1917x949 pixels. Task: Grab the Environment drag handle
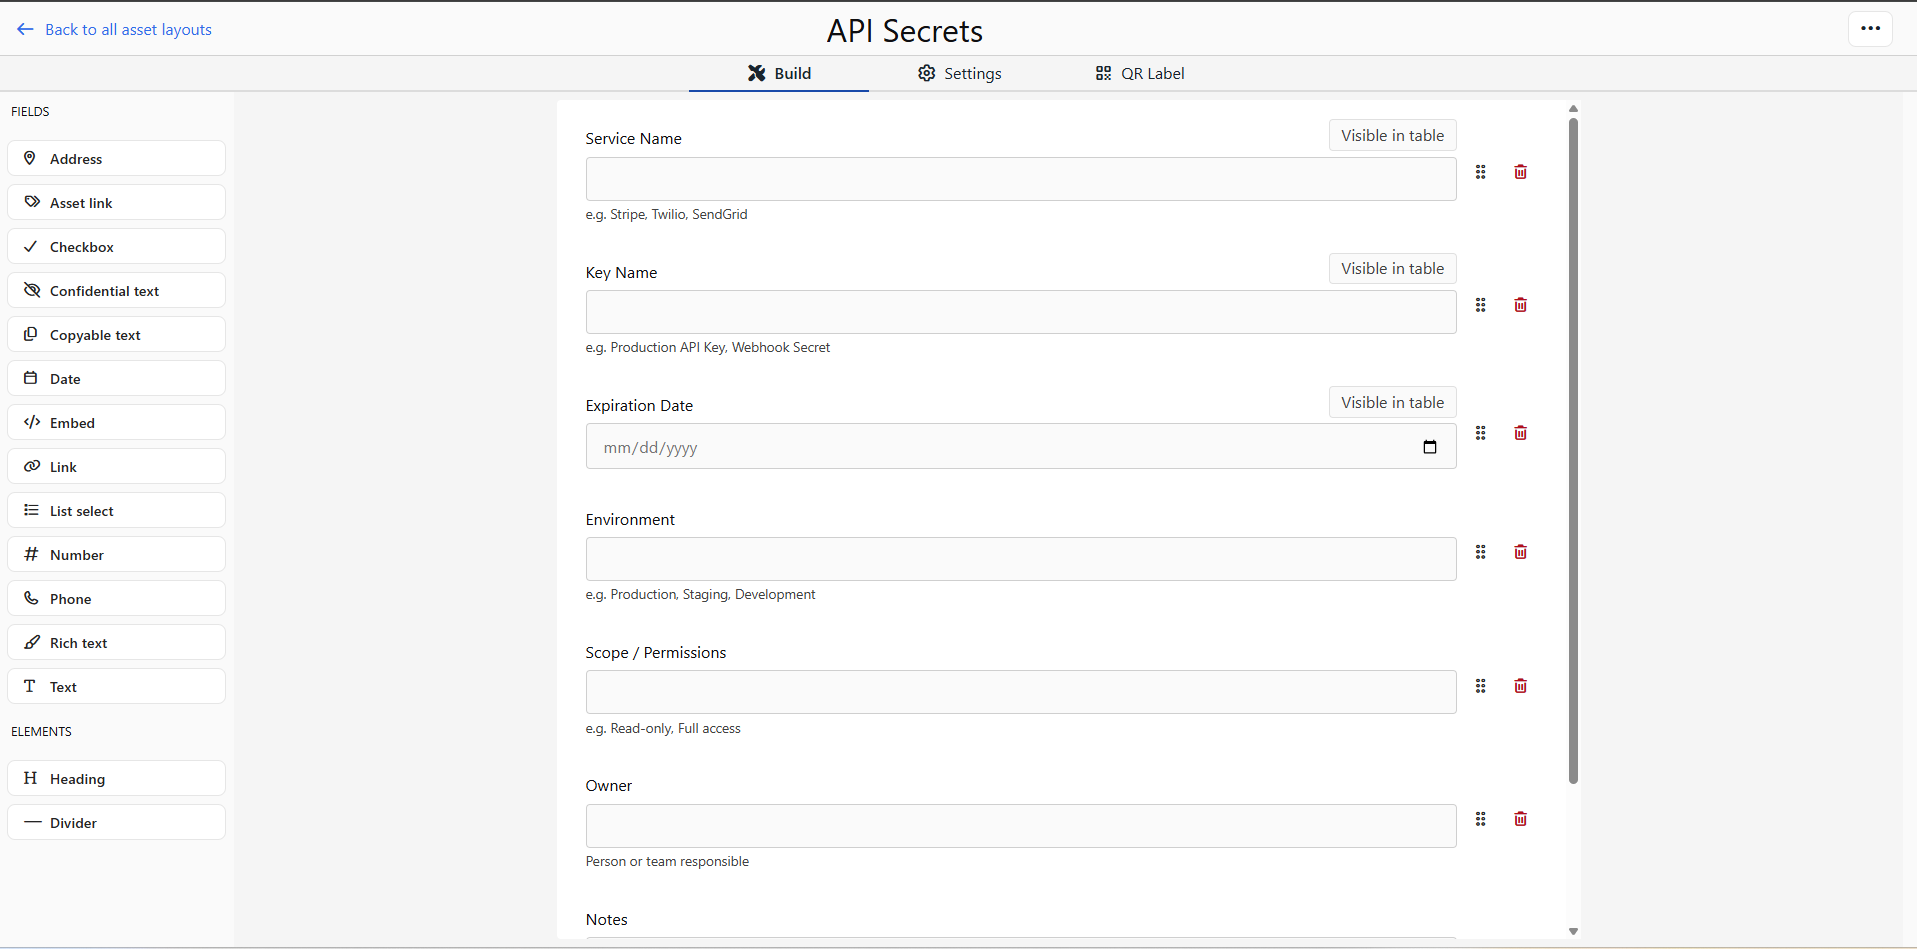1481,552
